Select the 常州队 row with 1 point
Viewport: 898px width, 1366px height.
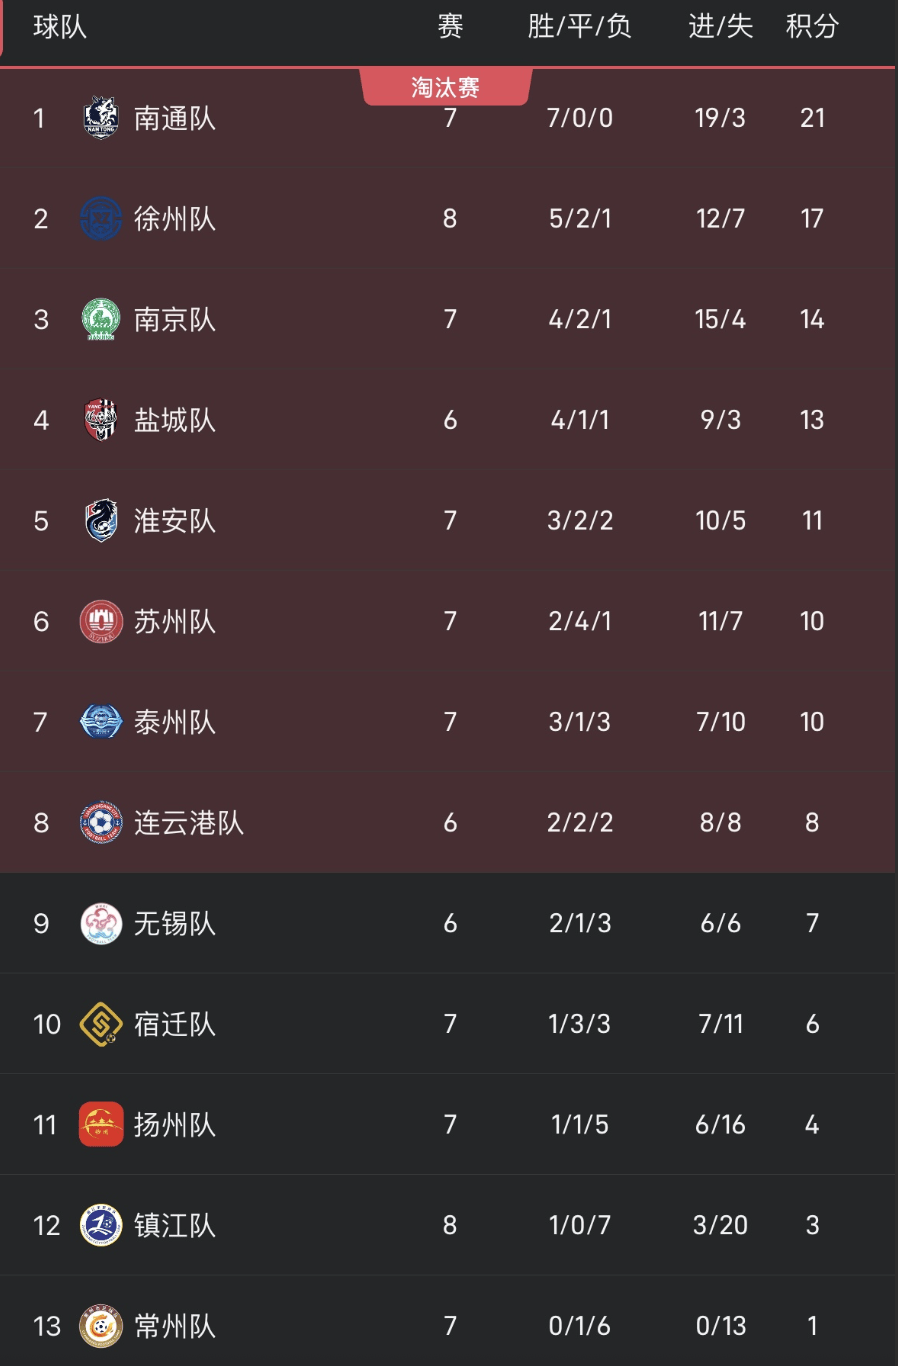449,1326
